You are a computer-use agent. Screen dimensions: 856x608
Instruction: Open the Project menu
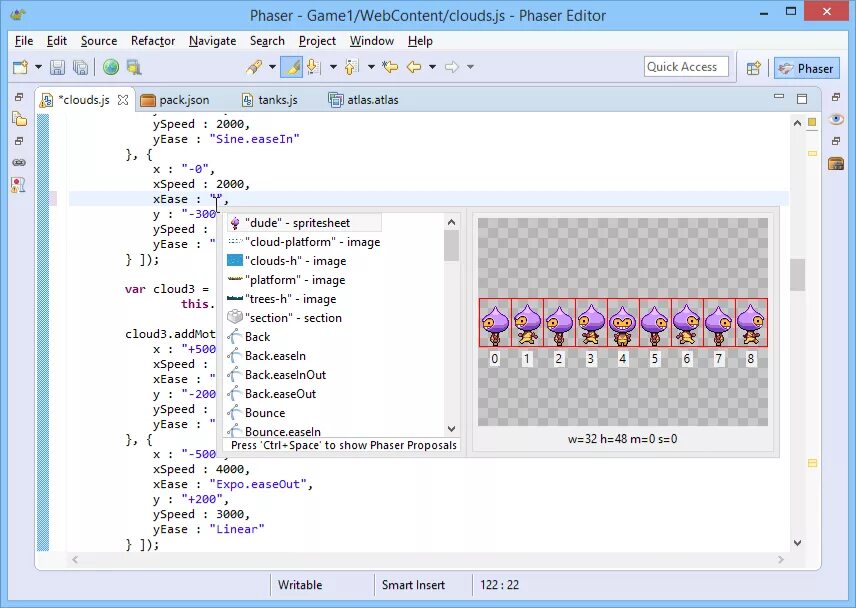coord(317,41)
